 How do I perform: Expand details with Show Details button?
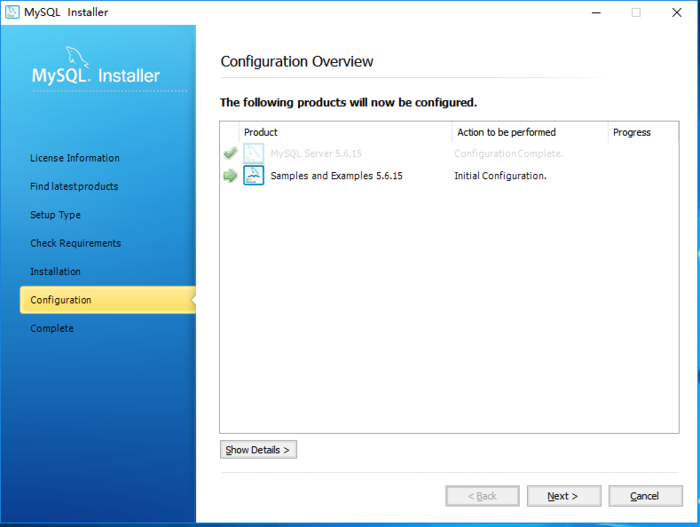(258, 450)
